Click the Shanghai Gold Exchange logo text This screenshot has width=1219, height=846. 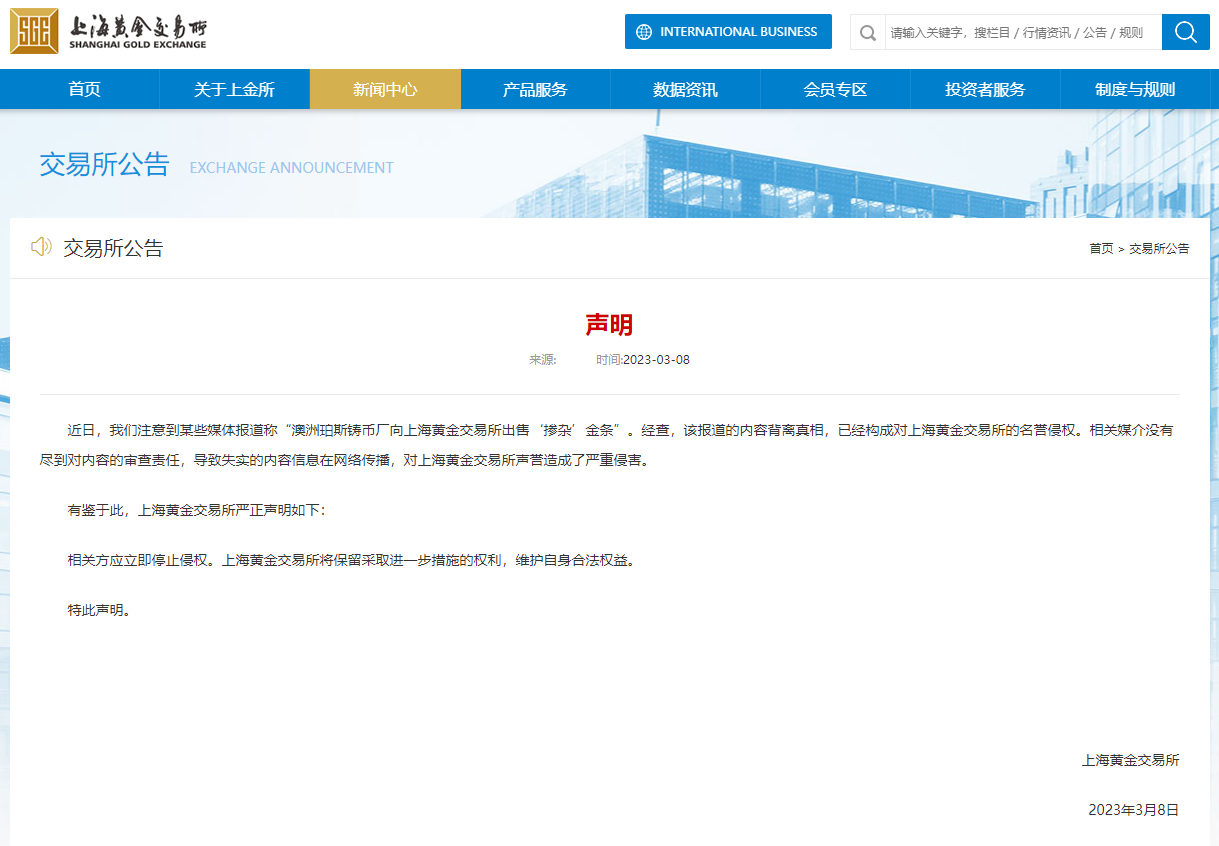tap(138, 32)
